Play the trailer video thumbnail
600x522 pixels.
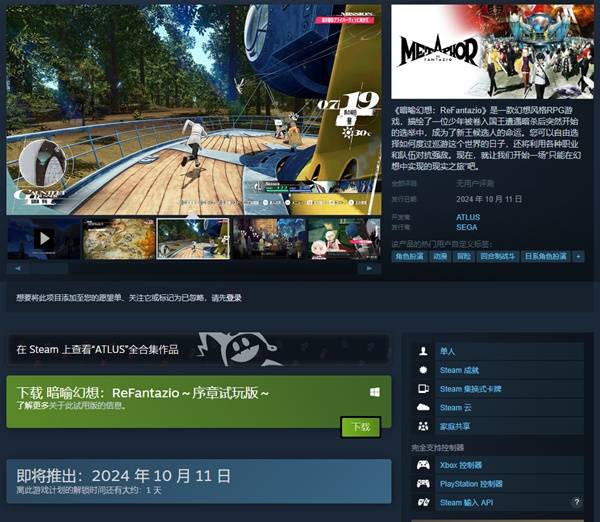point(44,238)
